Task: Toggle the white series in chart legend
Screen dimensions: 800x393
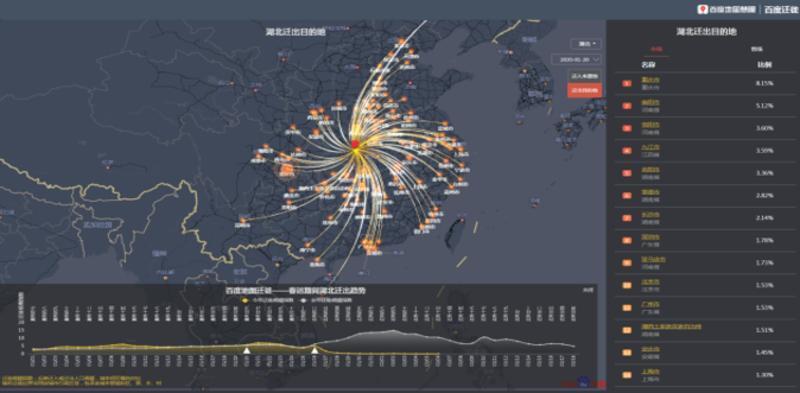Action: point(327,300)
